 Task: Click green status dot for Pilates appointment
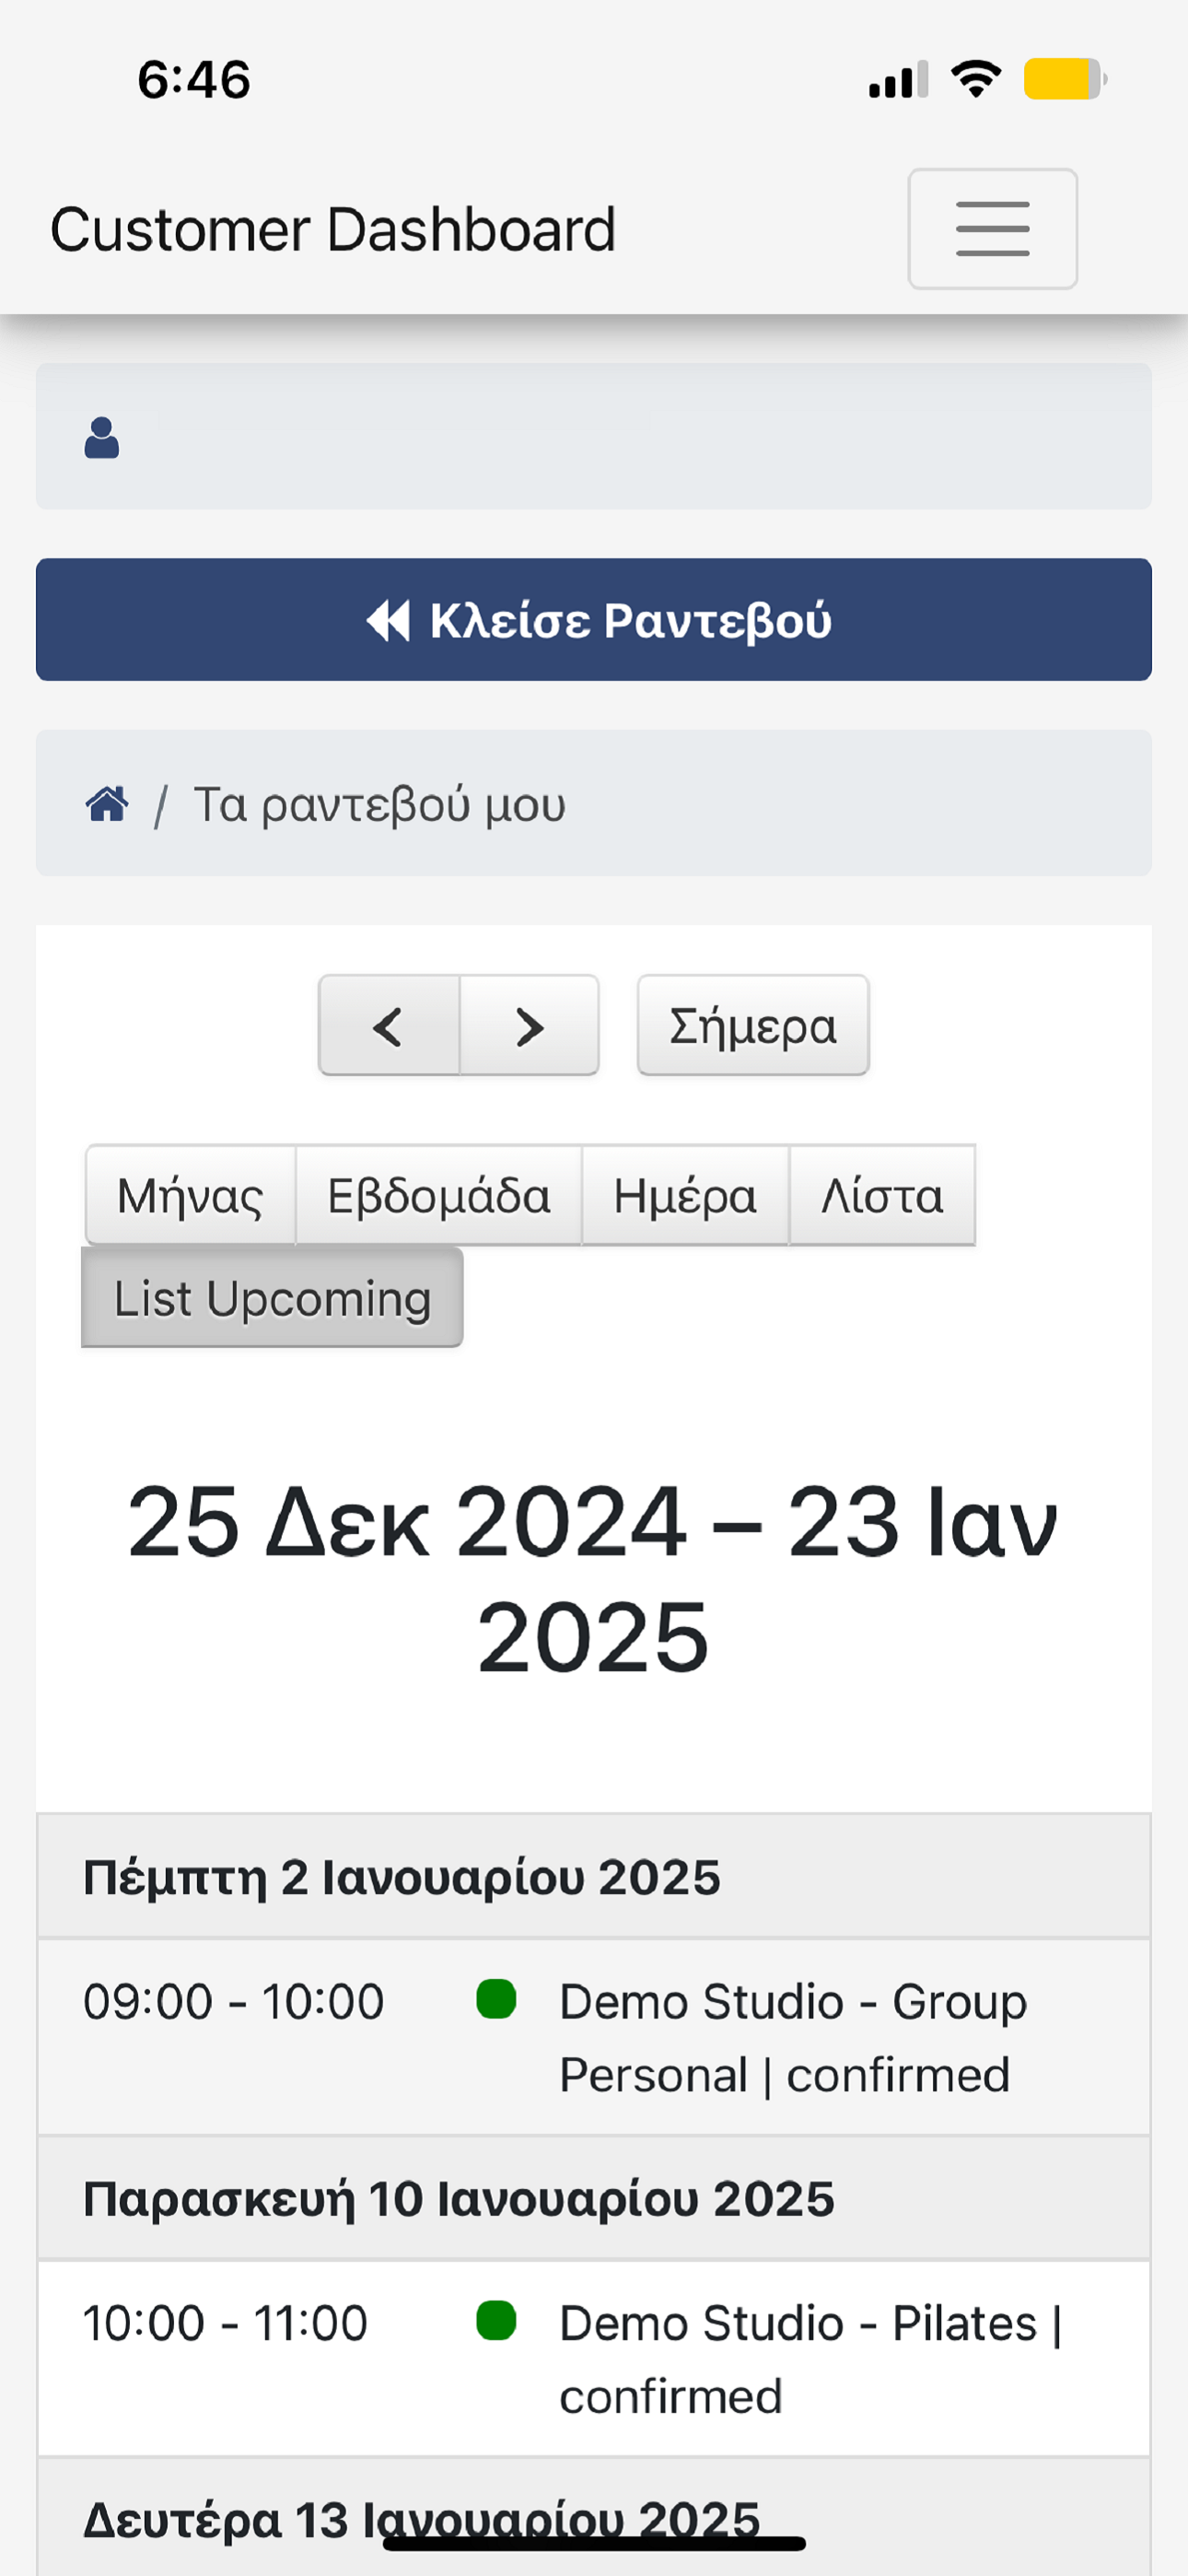(x=496, y=2321)
